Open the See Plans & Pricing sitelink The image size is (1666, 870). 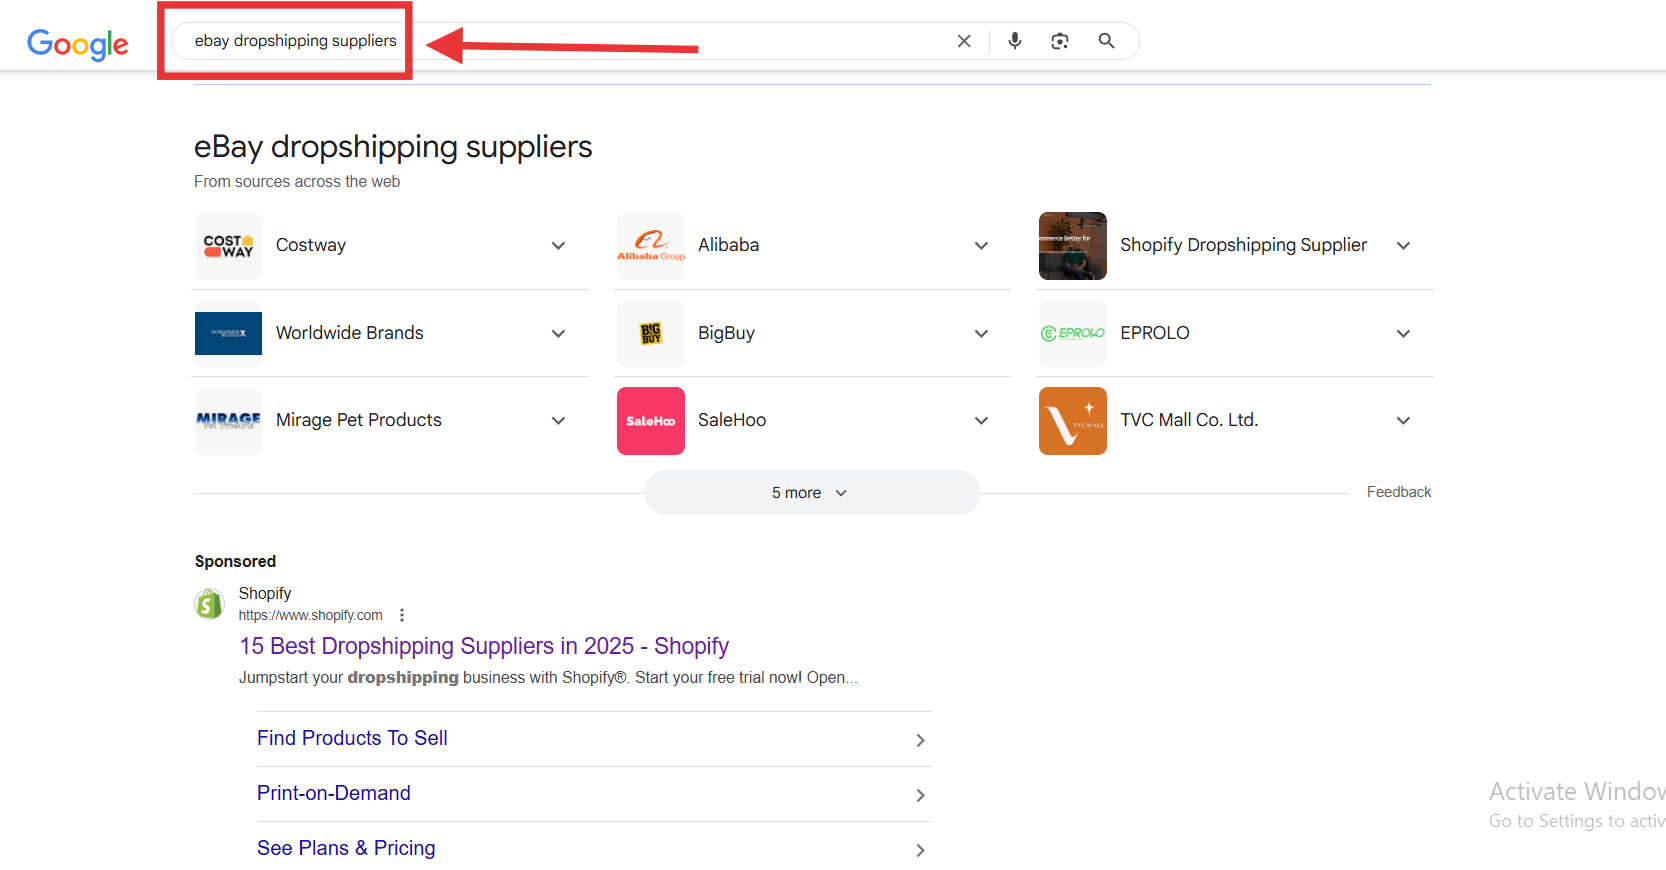[x=346, y=848]
